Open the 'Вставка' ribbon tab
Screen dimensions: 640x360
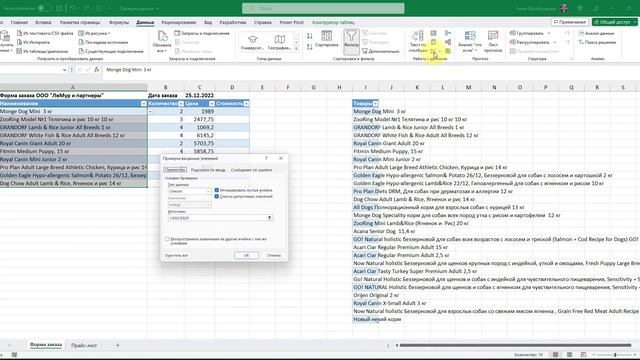tap(43, 22)
